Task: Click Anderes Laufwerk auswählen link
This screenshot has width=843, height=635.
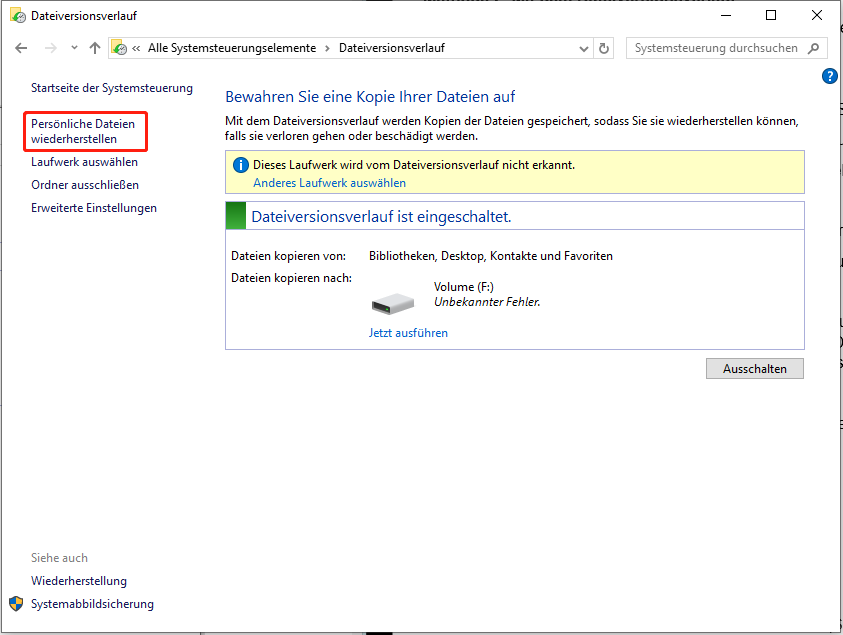Action: [330, 183]
